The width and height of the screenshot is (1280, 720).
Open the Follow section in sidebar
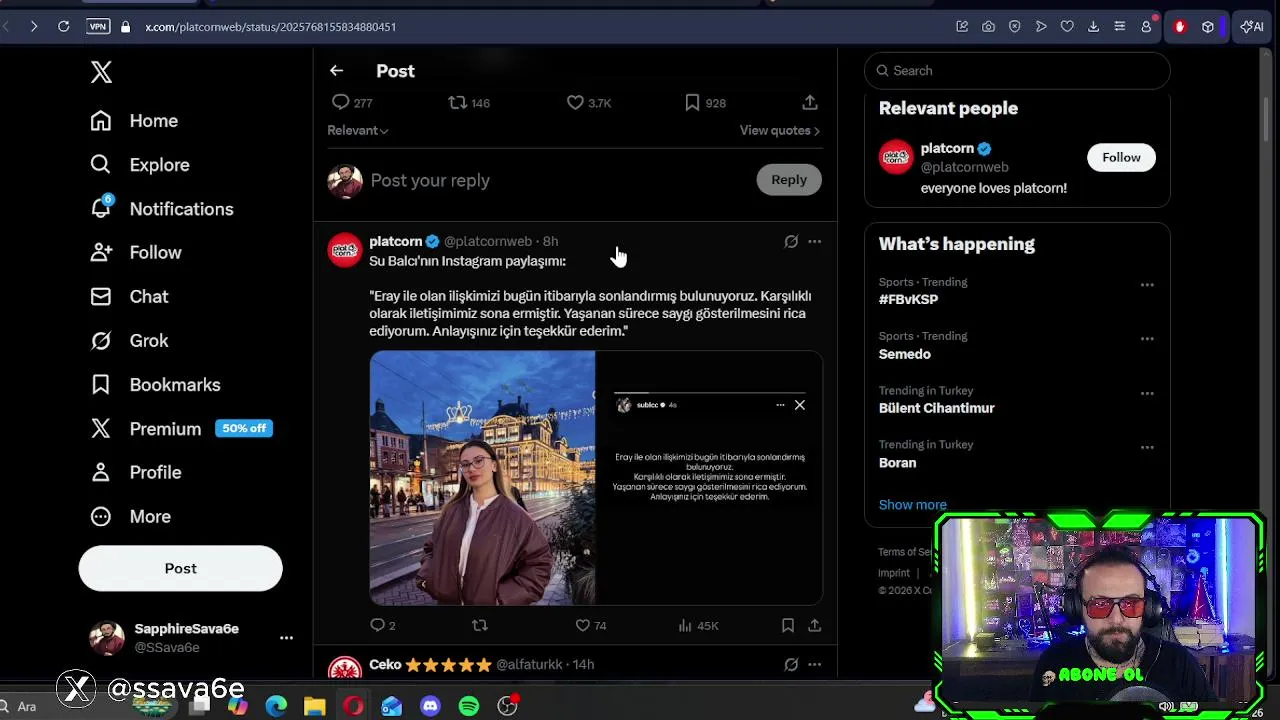tap(135, 253)
